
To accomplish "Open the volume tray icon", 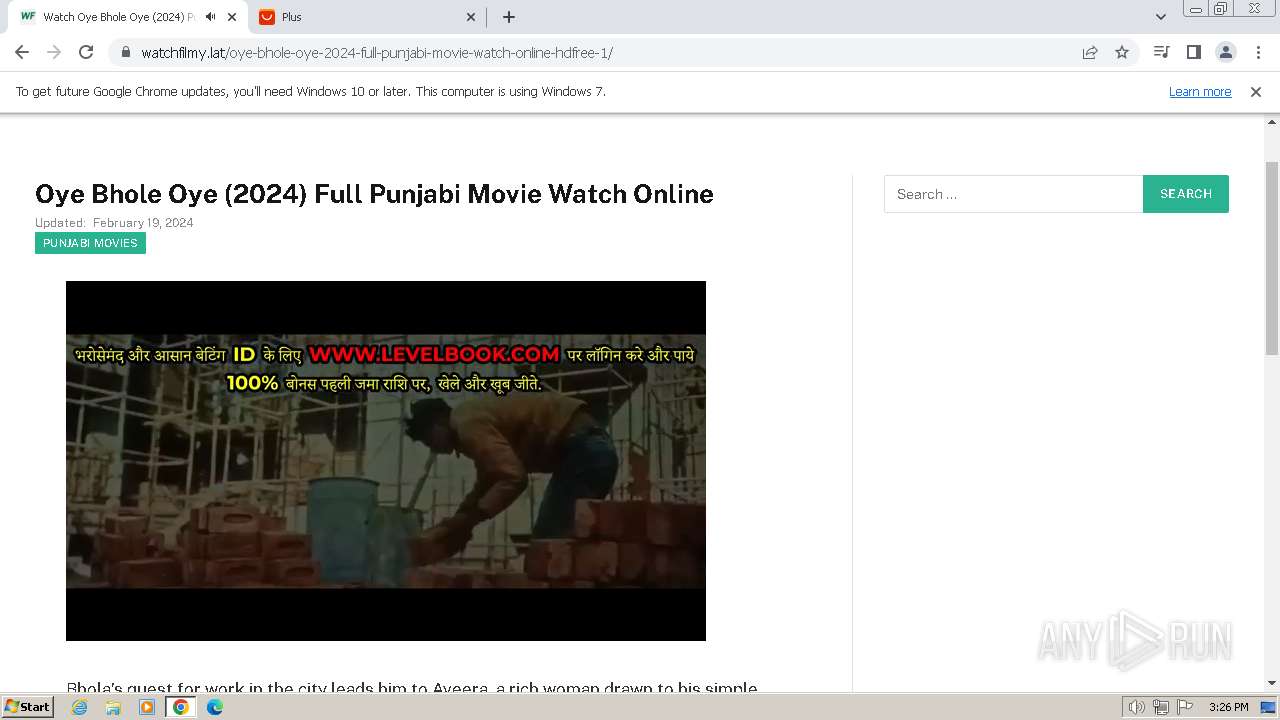I will [x=1137, y=707].
